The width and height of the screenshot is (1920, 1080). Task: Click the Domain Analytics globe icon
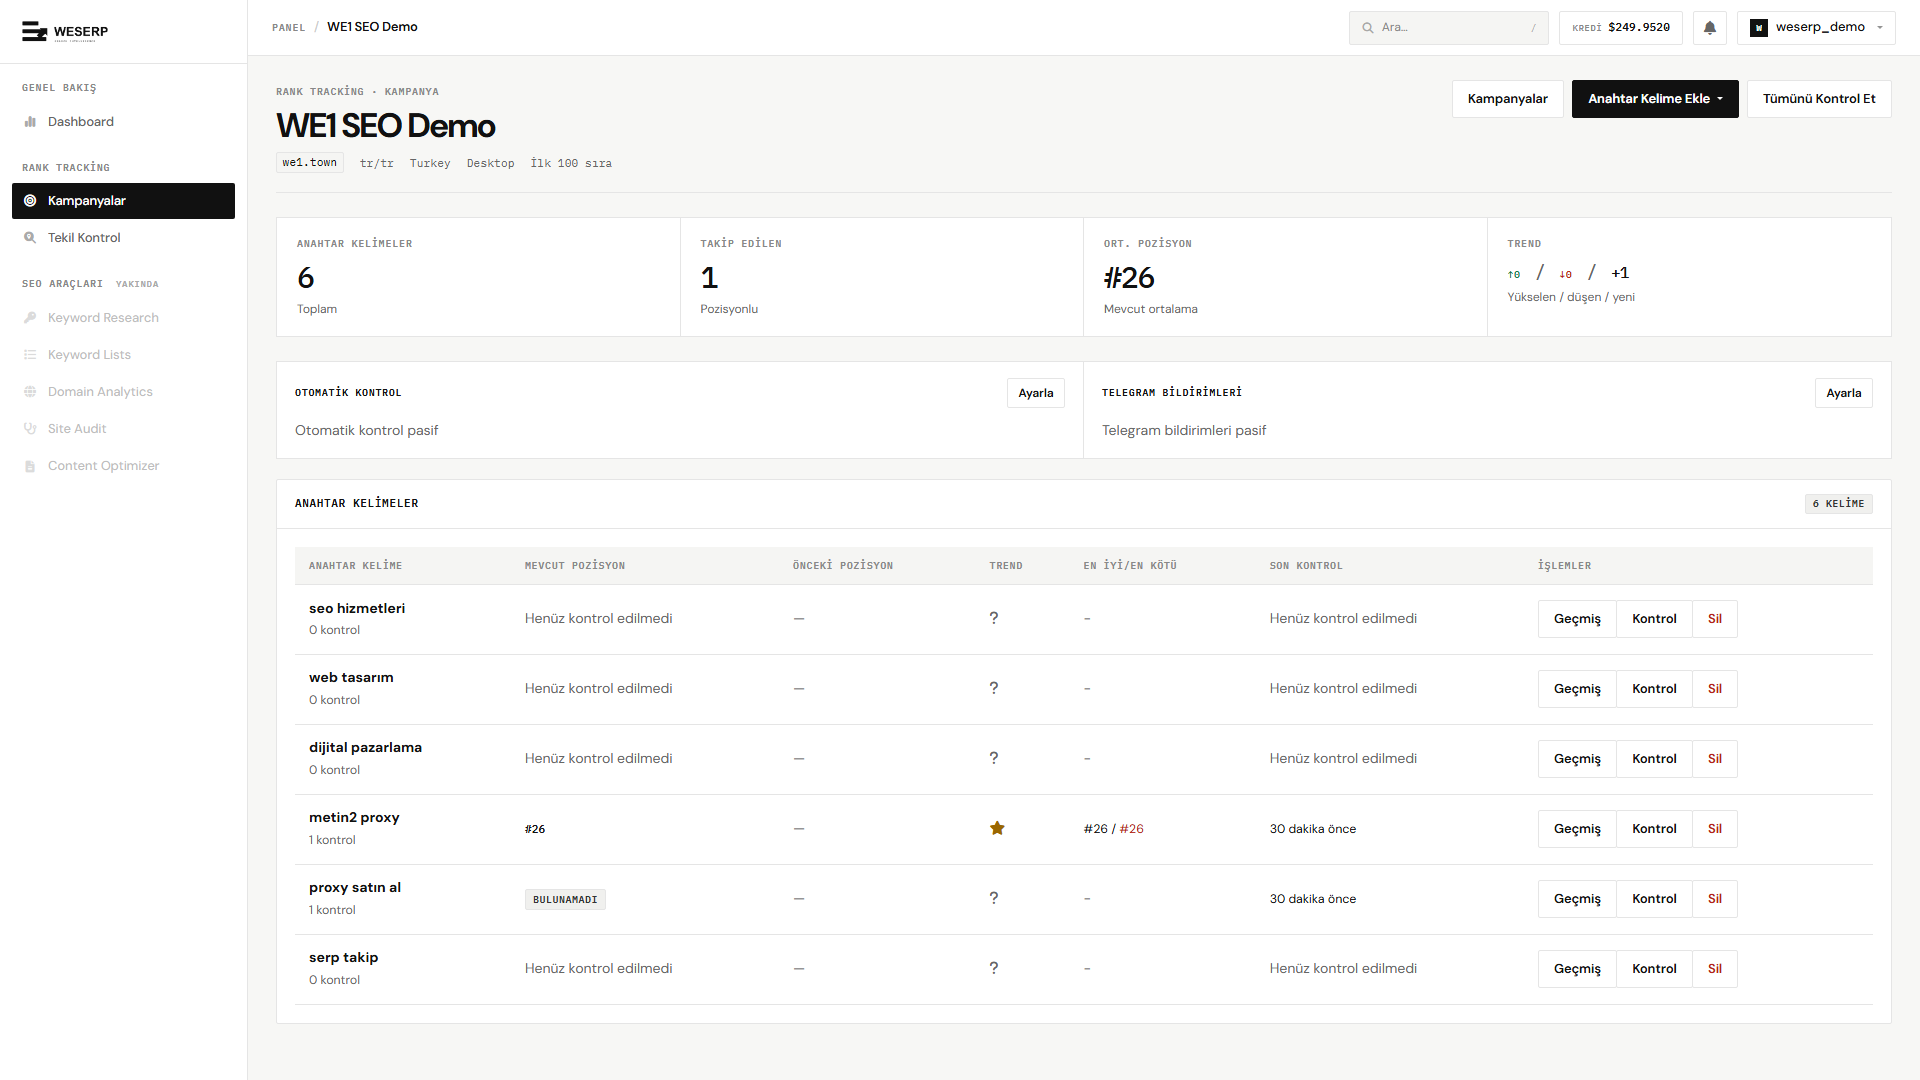pos(30,392)
